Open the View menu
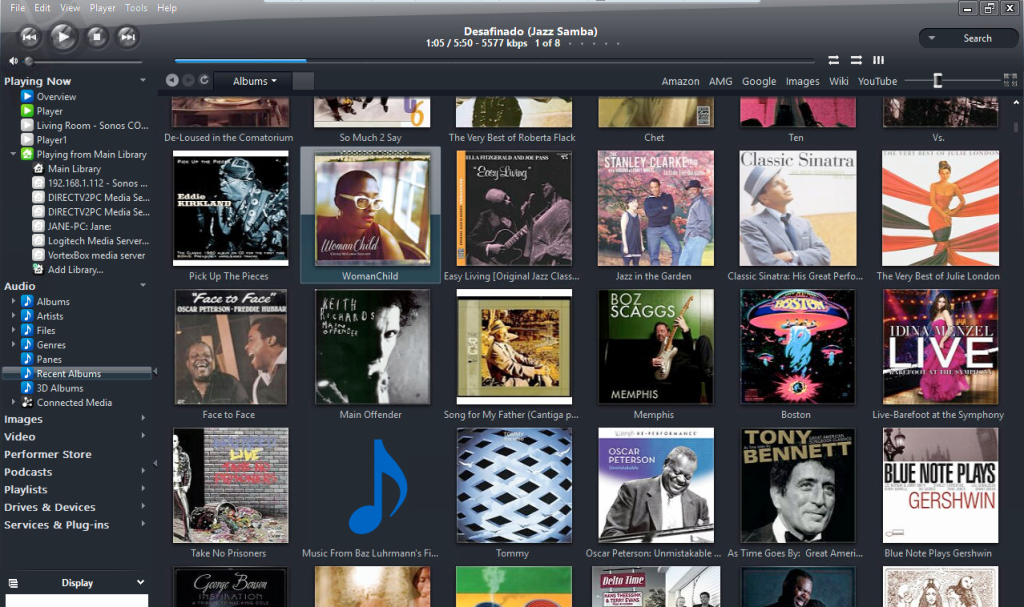This screenshot has width=1024, height=607. [x=70, y=8]
